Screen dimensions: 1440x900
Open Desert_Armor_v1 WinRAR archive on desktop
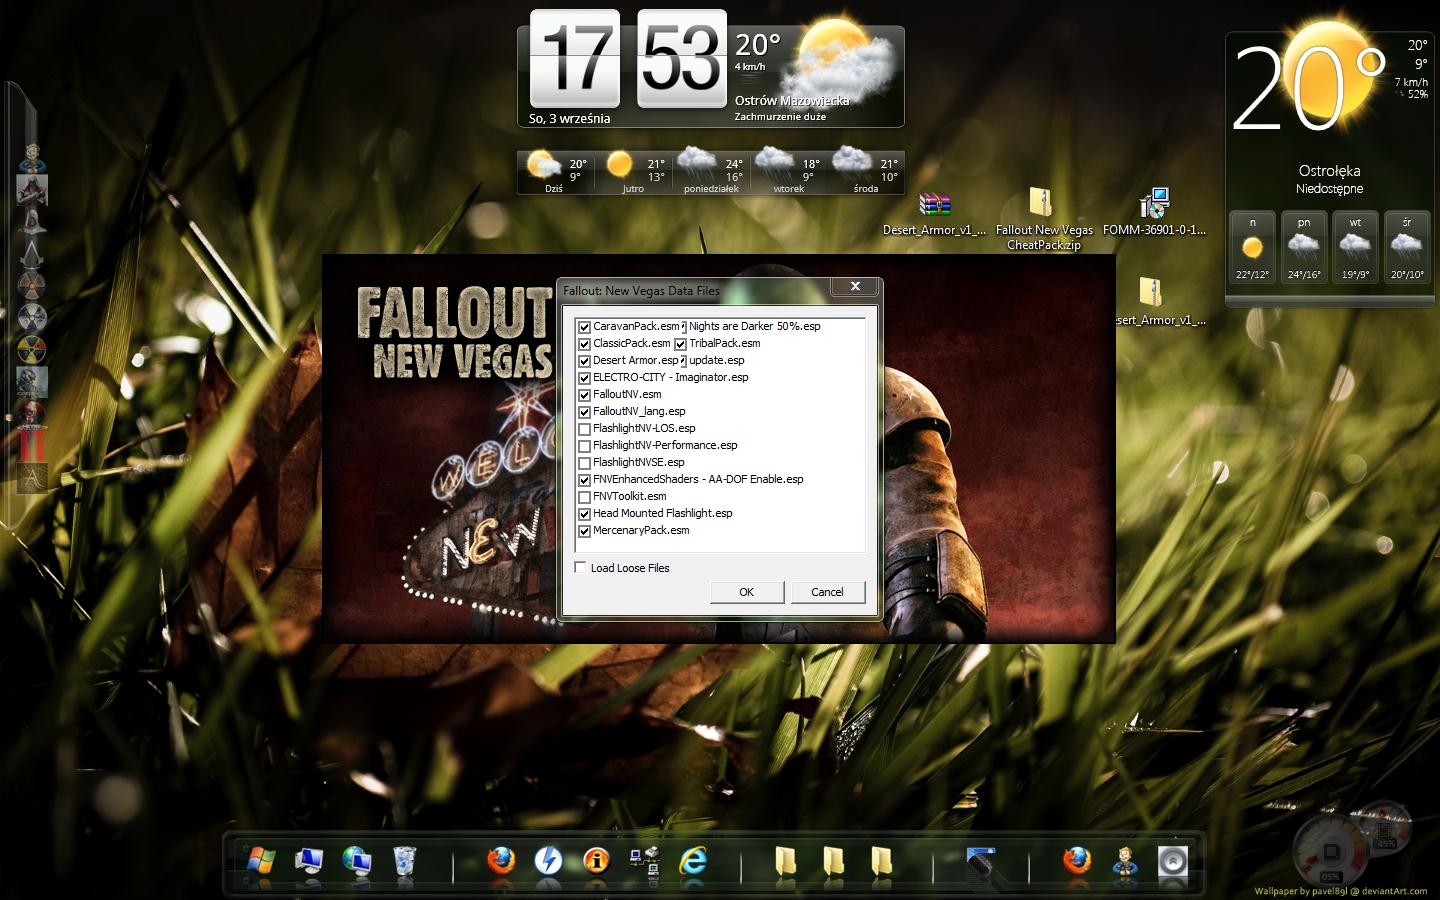(x=935, y=214)
